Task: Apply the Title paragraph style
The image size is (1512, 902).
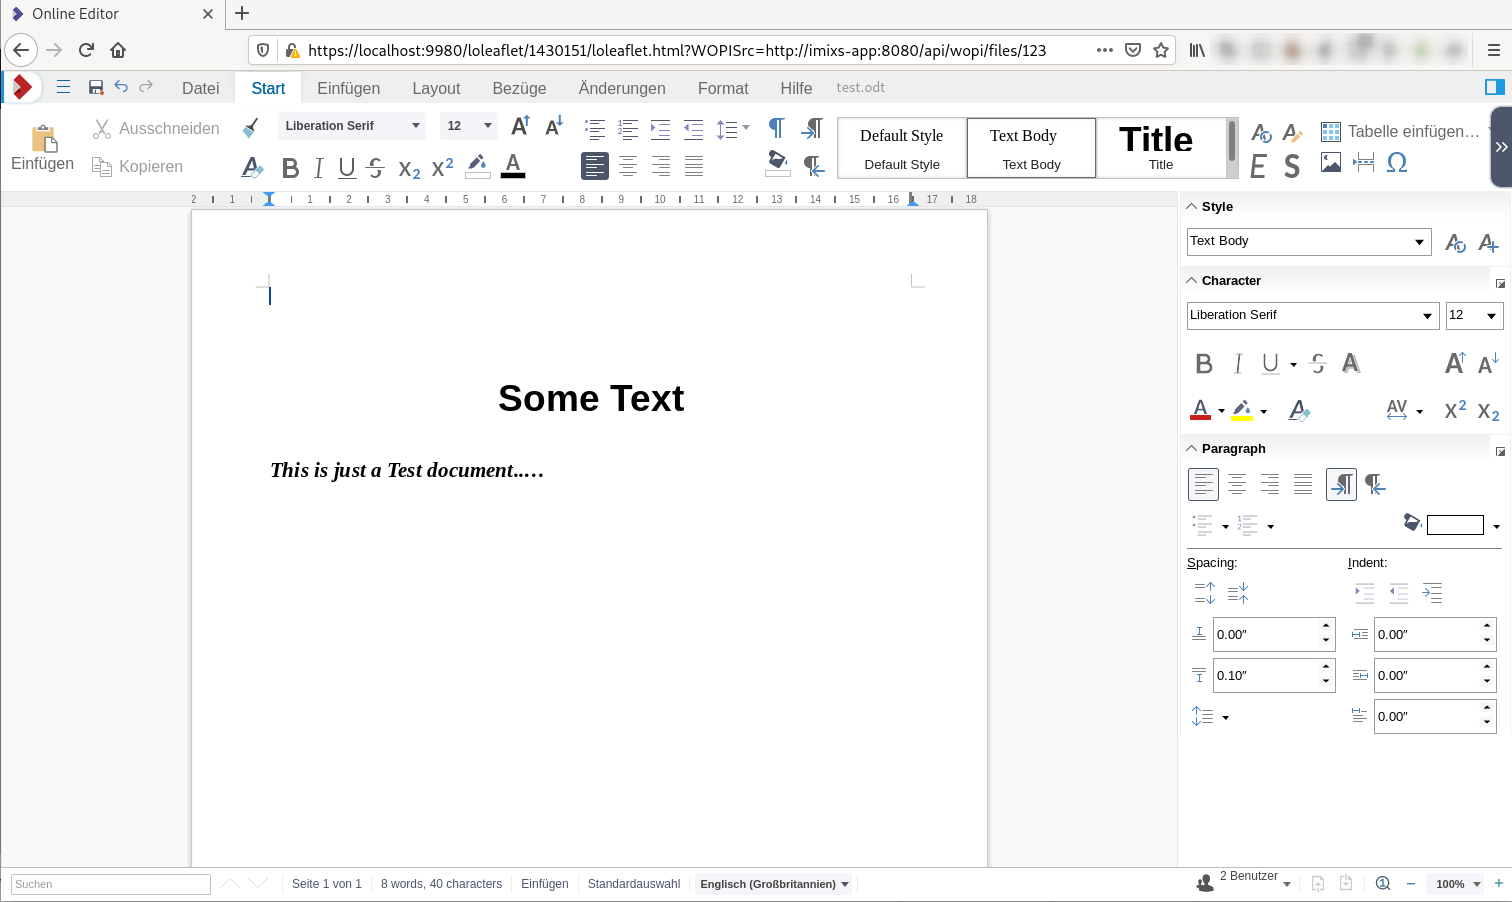Action: (x=1159, y=147)
